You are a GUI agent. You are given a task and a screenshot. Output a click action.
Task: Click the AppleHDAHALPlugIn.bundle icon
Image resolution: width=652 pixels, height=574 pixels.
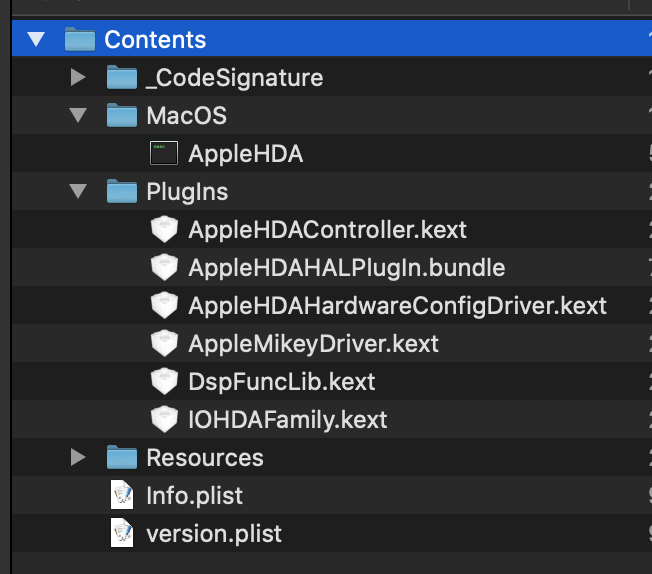coord(163,268)
